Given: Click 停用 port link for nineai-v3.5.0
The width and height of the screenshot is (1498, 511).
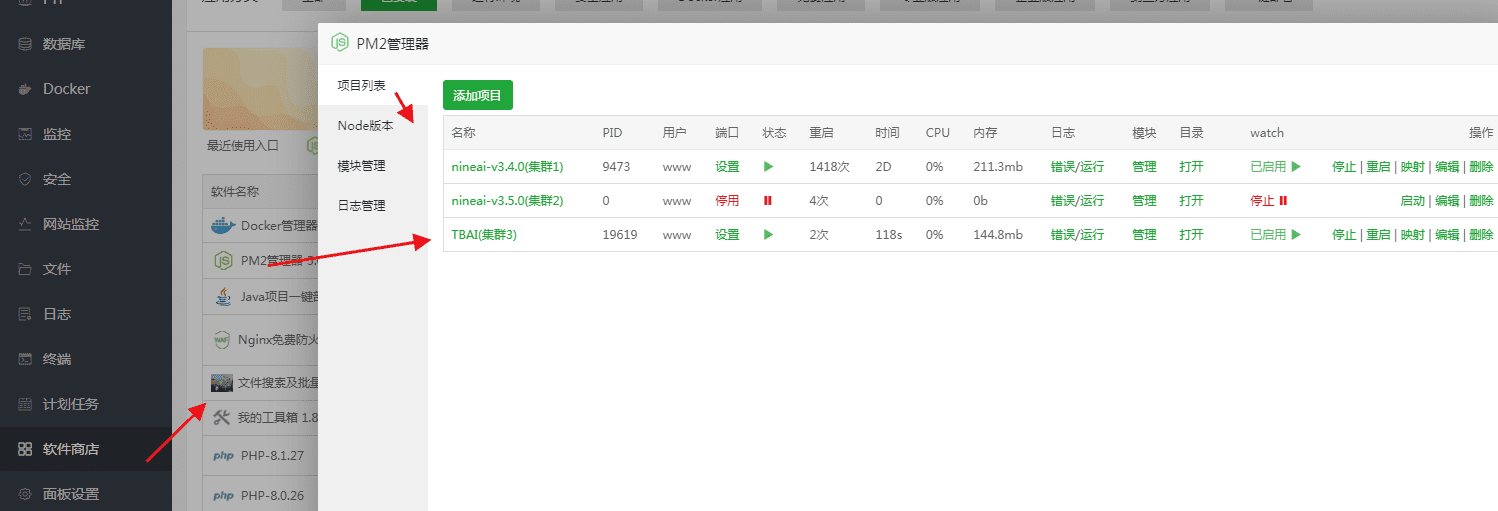Looking at the screenshot, I should [x=727, y=201].
